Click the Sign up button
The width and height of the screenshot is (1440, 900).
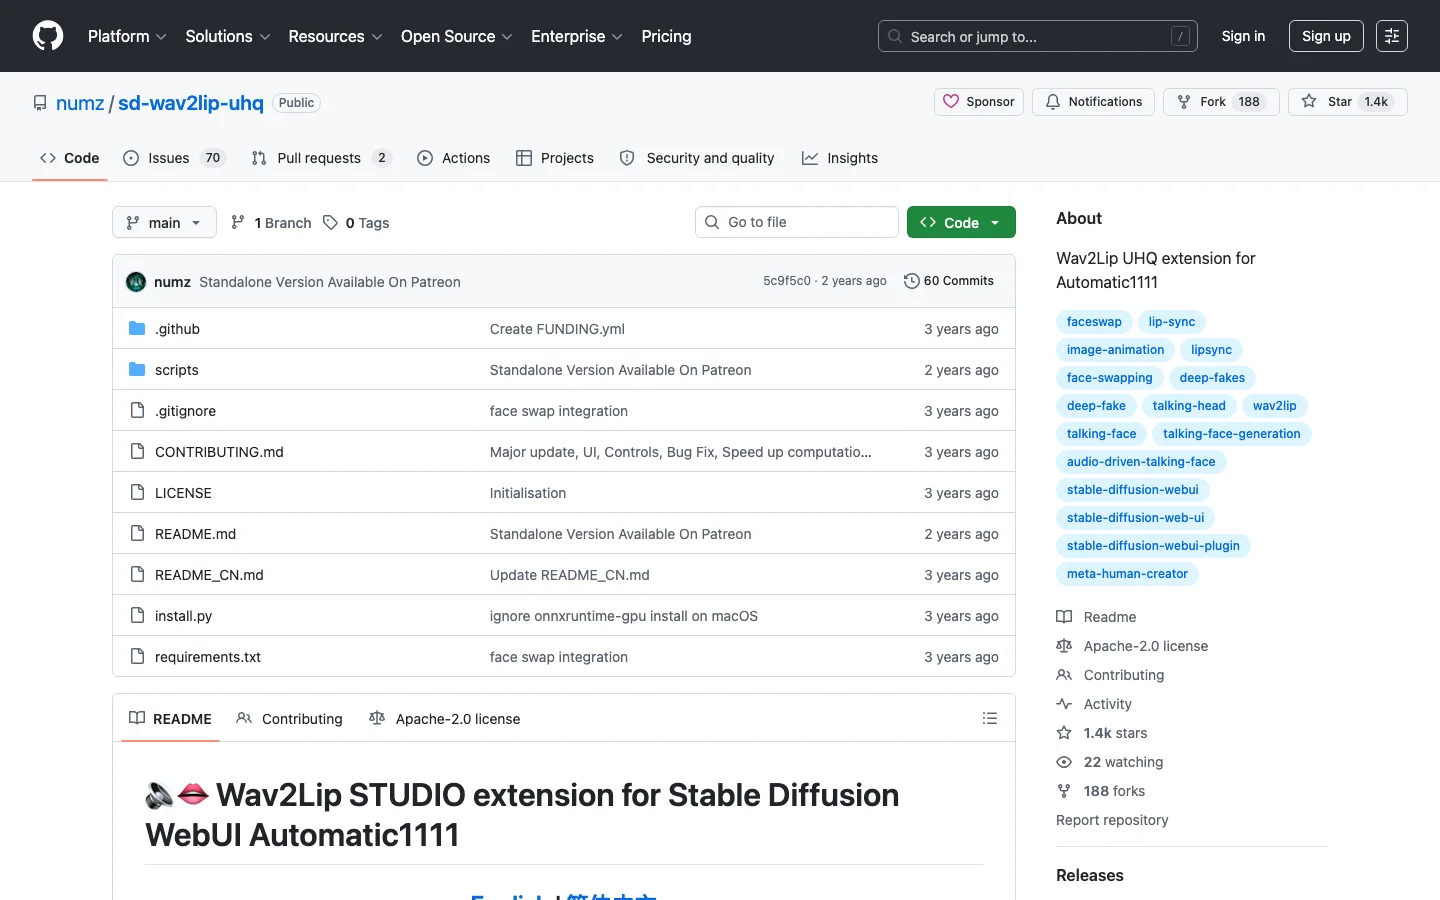click(x=1326, y=36)
